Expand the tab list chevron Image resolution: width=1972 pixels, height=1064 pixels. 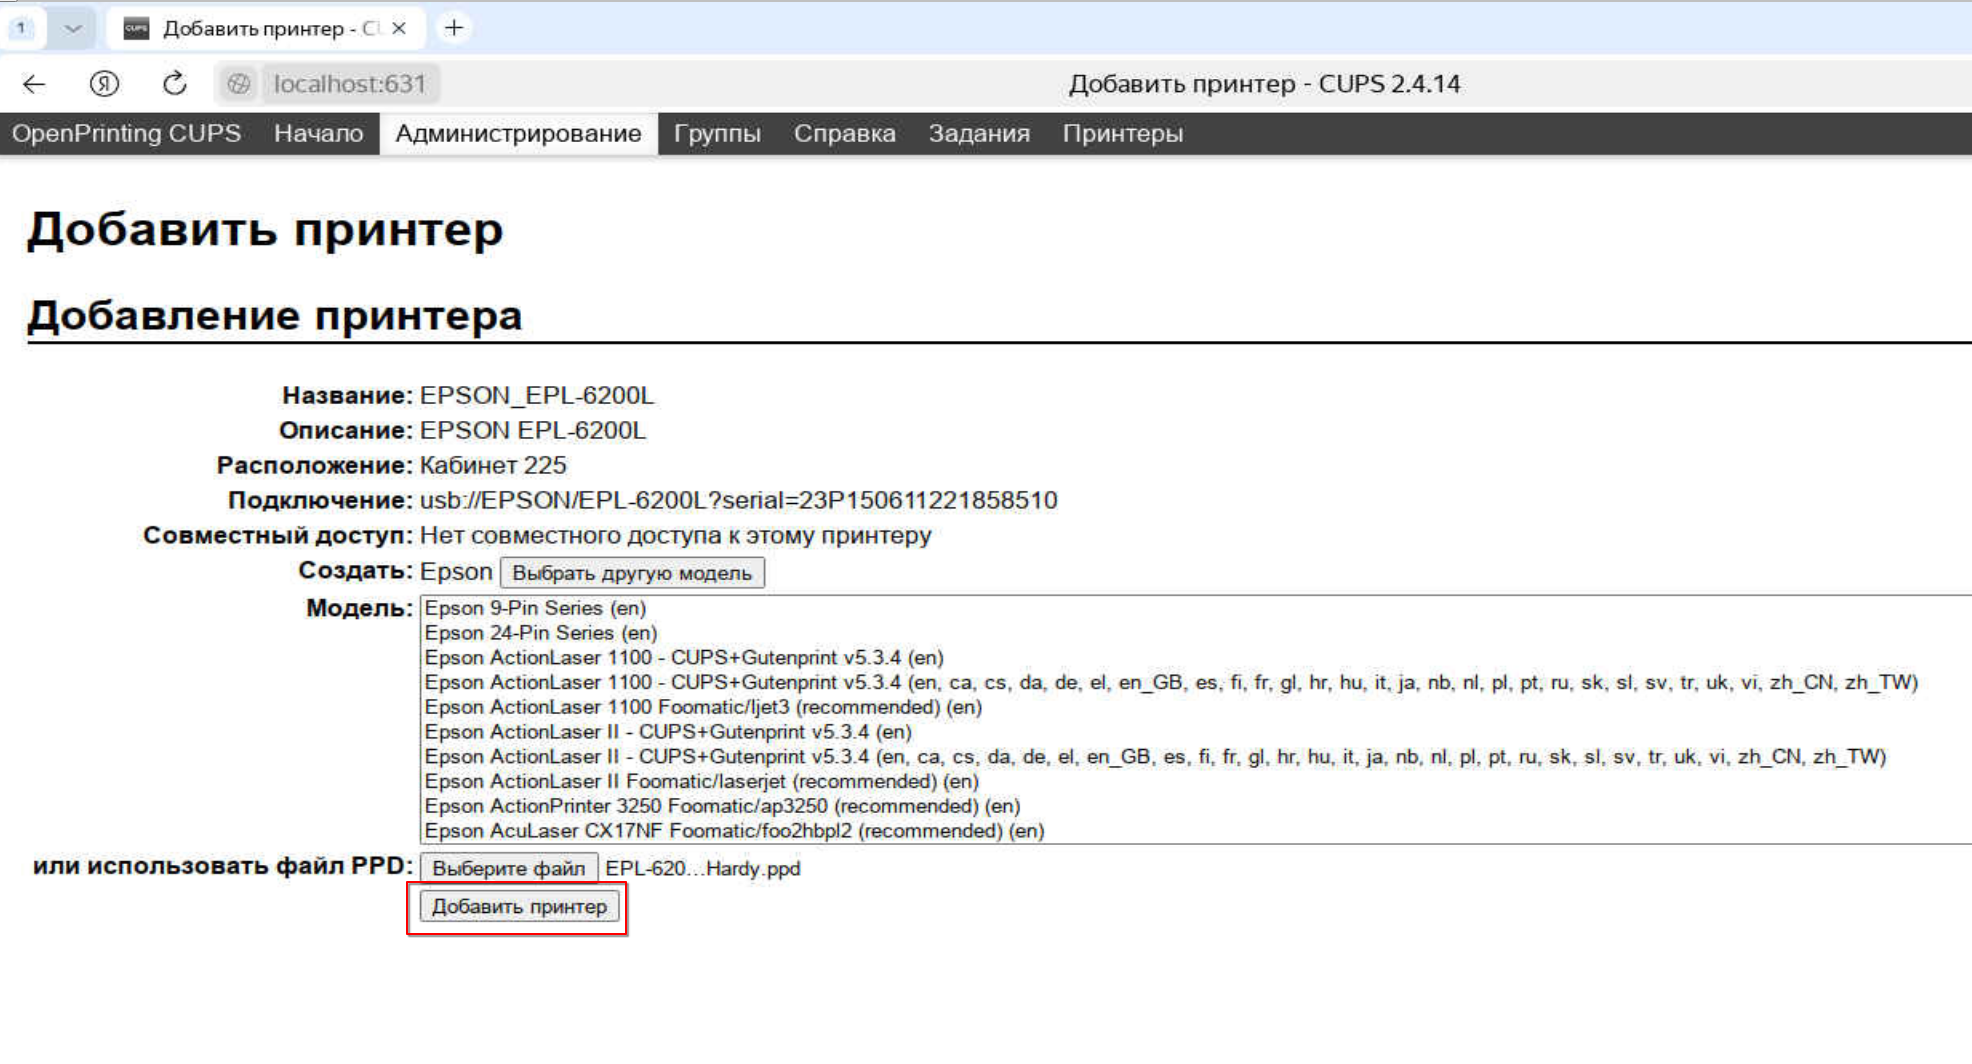click(72, 28)
